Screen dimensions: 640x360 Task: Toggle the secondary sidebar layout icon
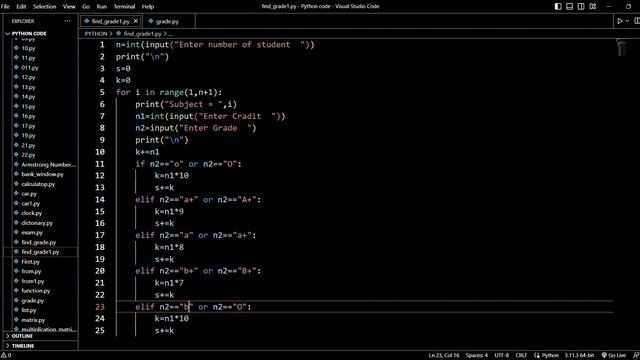click(x=581, y=7)
